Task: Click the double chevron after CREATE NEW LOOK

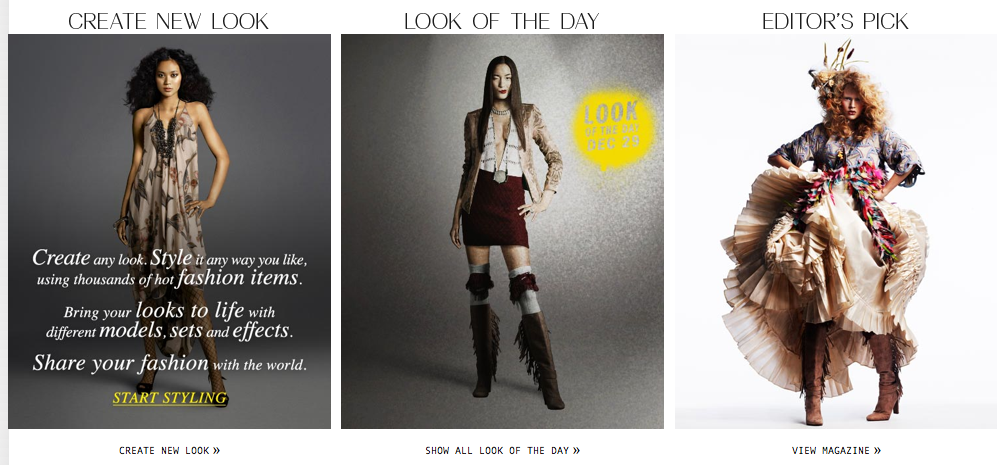Action: [216, 450]
